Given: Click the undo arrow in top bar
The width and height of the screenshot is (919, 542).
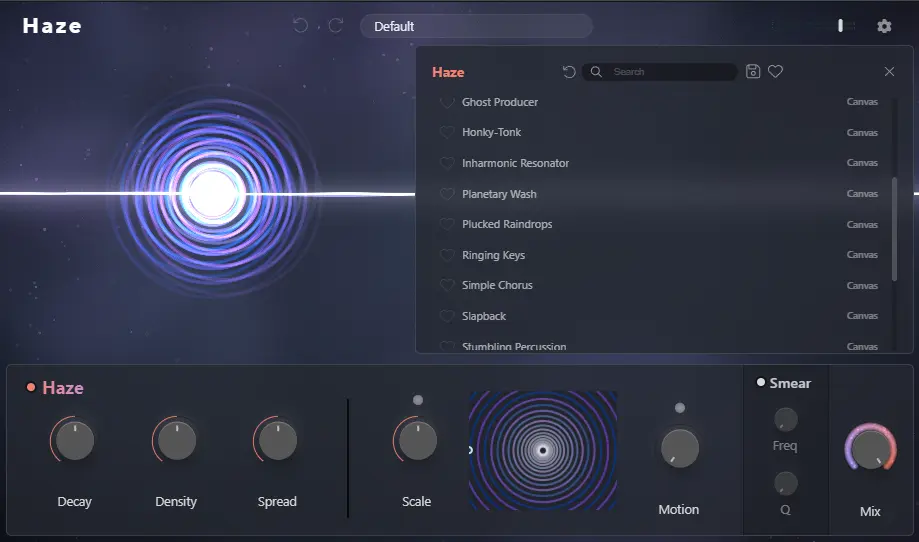Looking at the screenshot, I should pyautogui.click(x=300, y=26).
